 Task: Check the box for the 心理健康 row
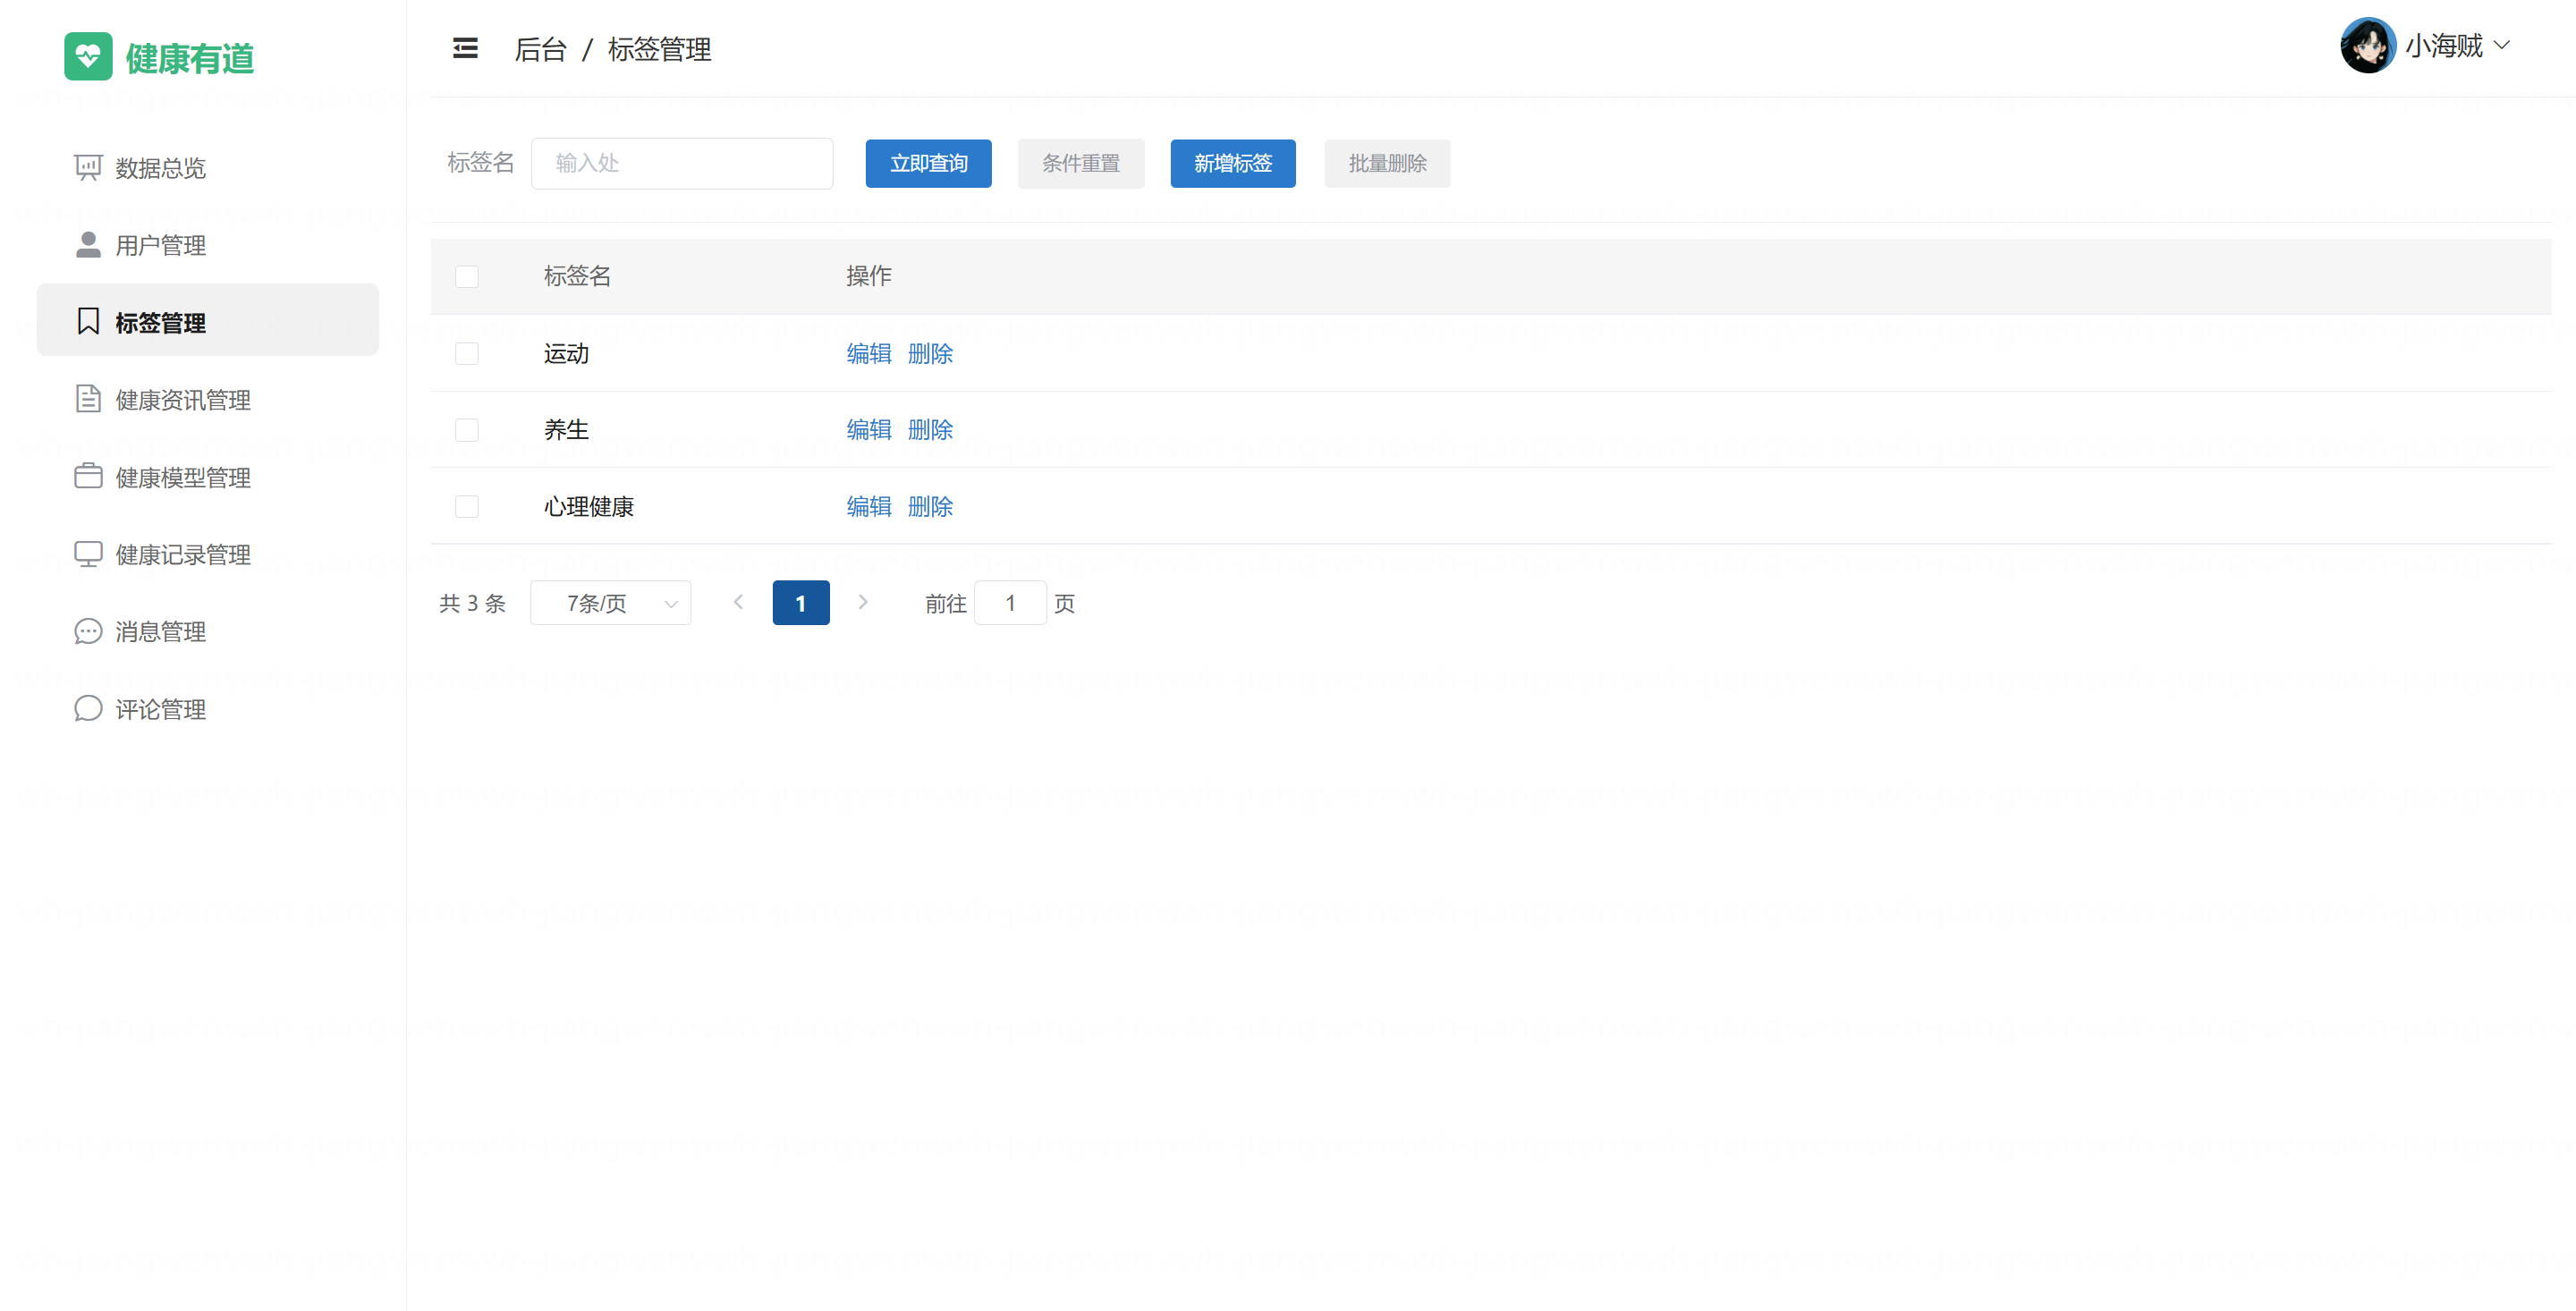click(x=467, y=507)
